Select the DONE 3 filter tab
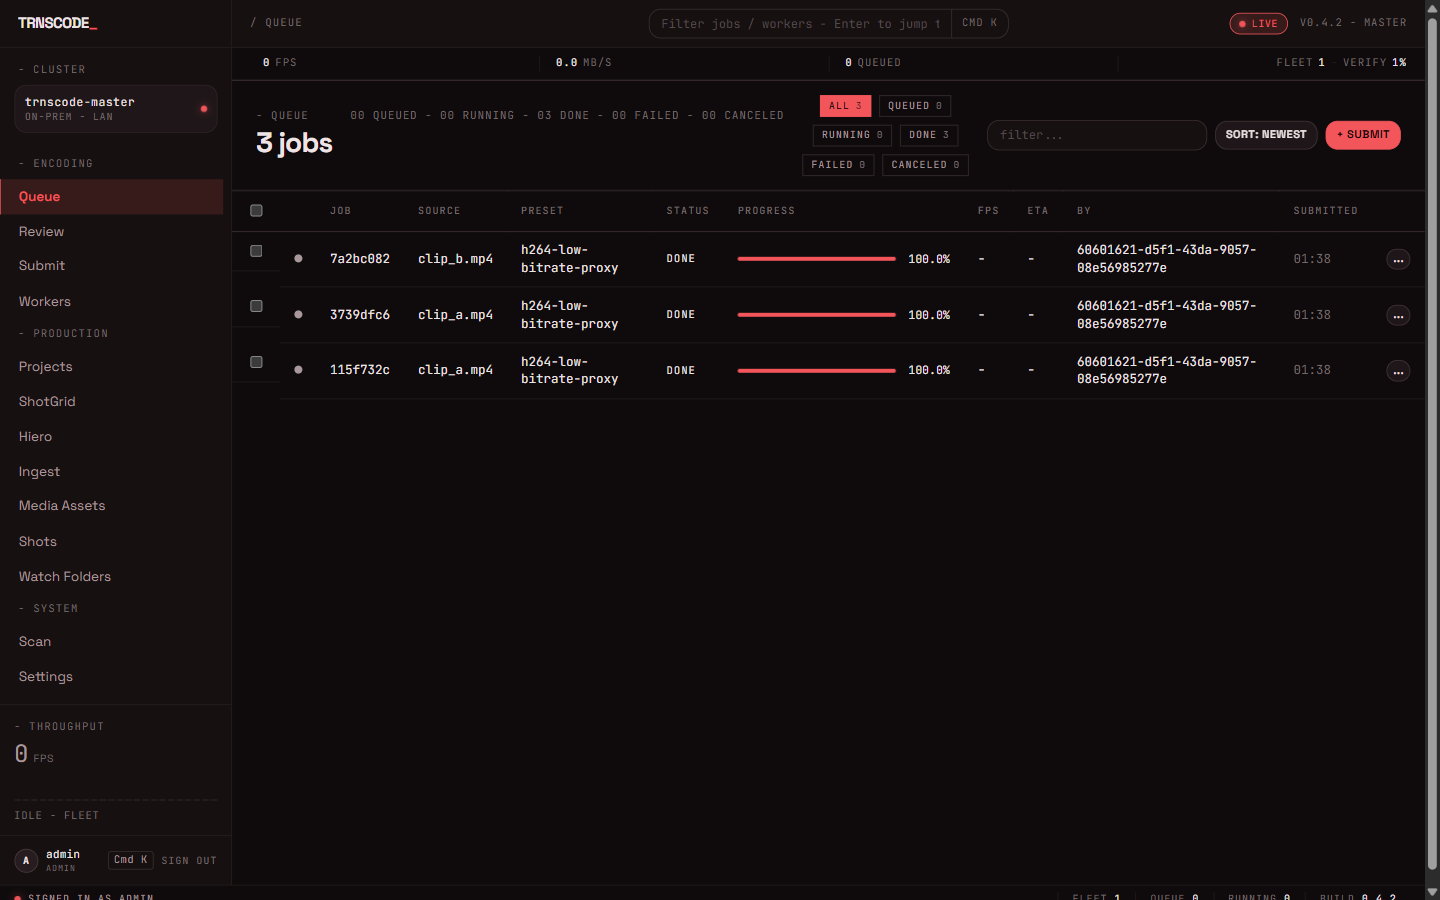1440x900 pixels. pos(929,135)
